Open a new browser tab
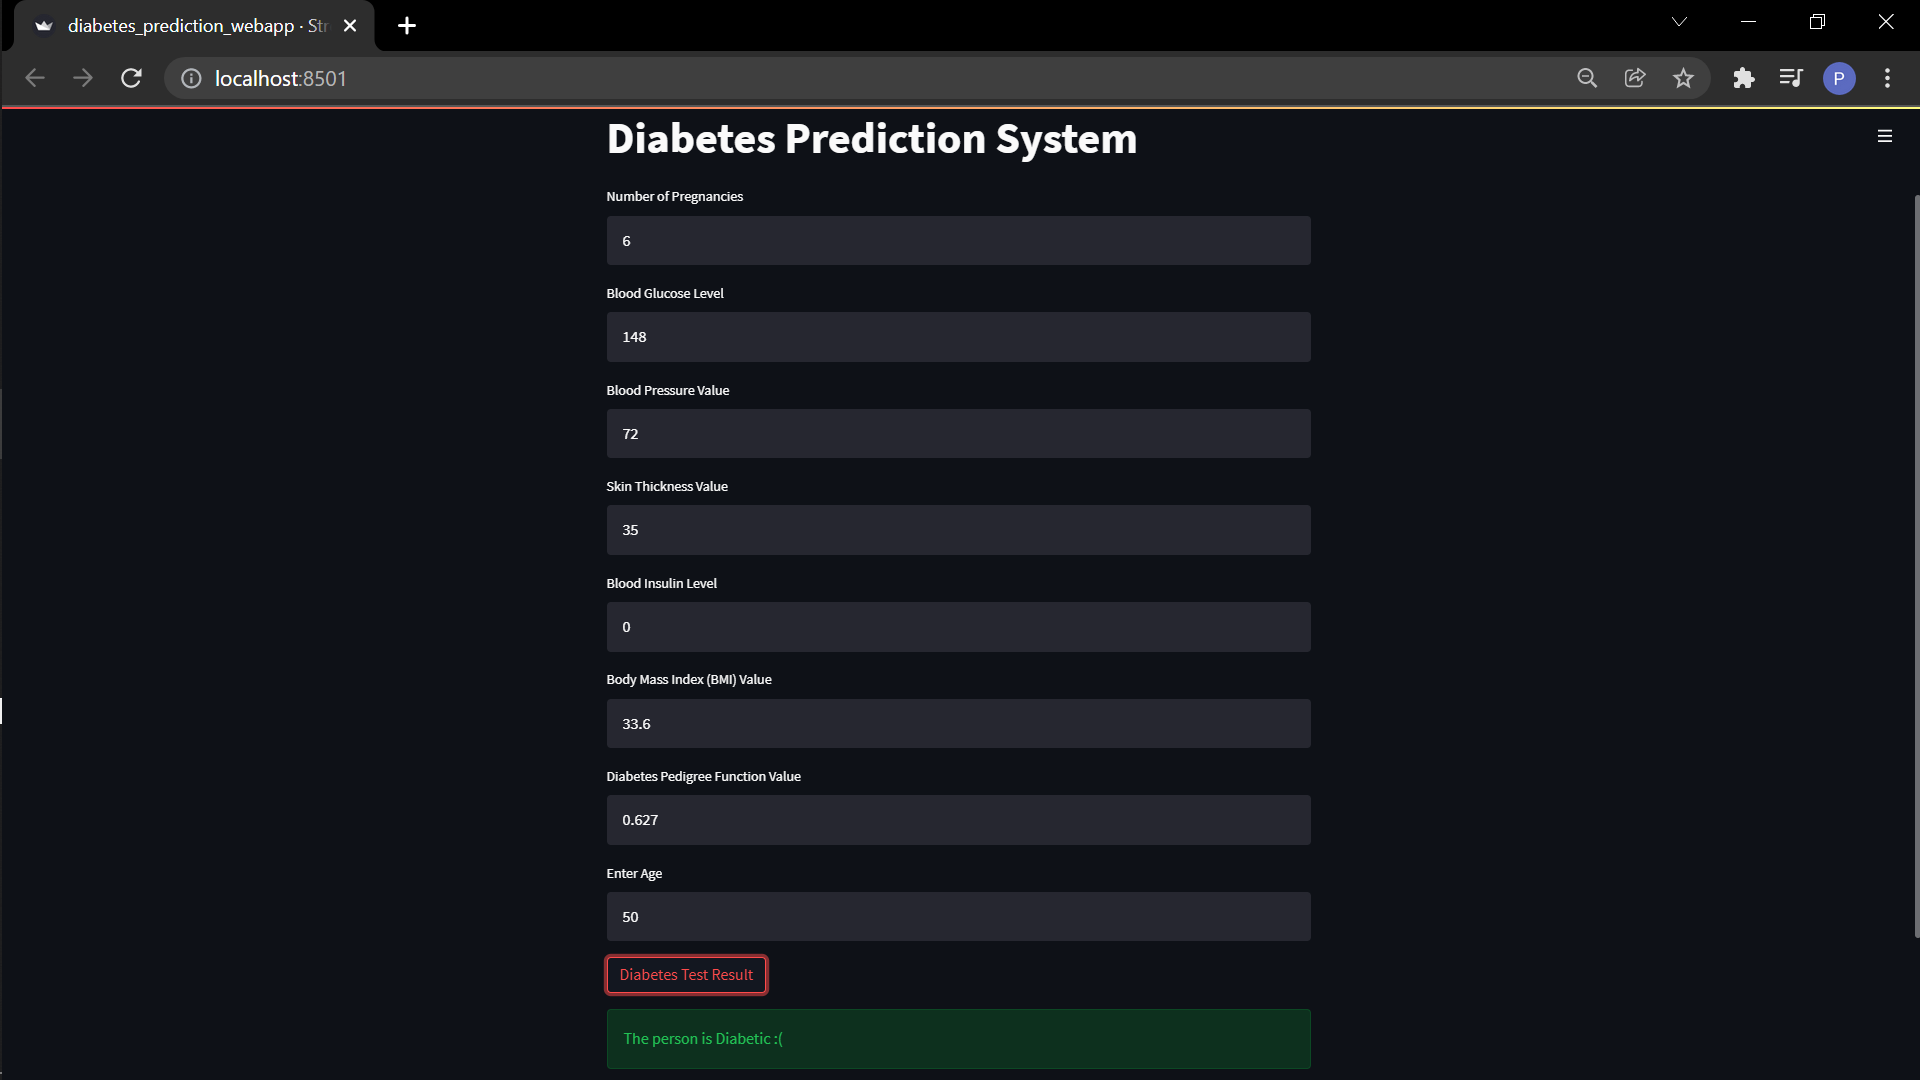The image size is (1920, 1080). (x=406, y=25)
